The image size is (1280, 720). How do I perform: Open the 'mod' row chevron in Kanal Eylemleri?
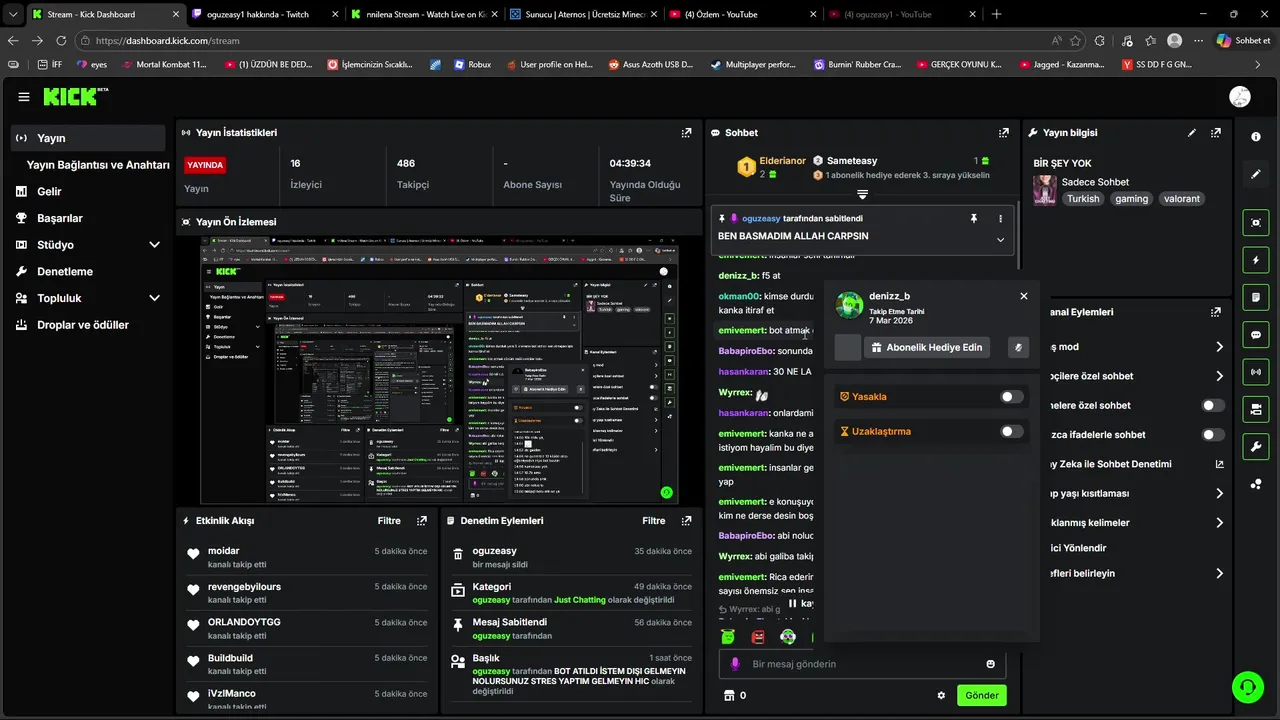click(1219, 347)
